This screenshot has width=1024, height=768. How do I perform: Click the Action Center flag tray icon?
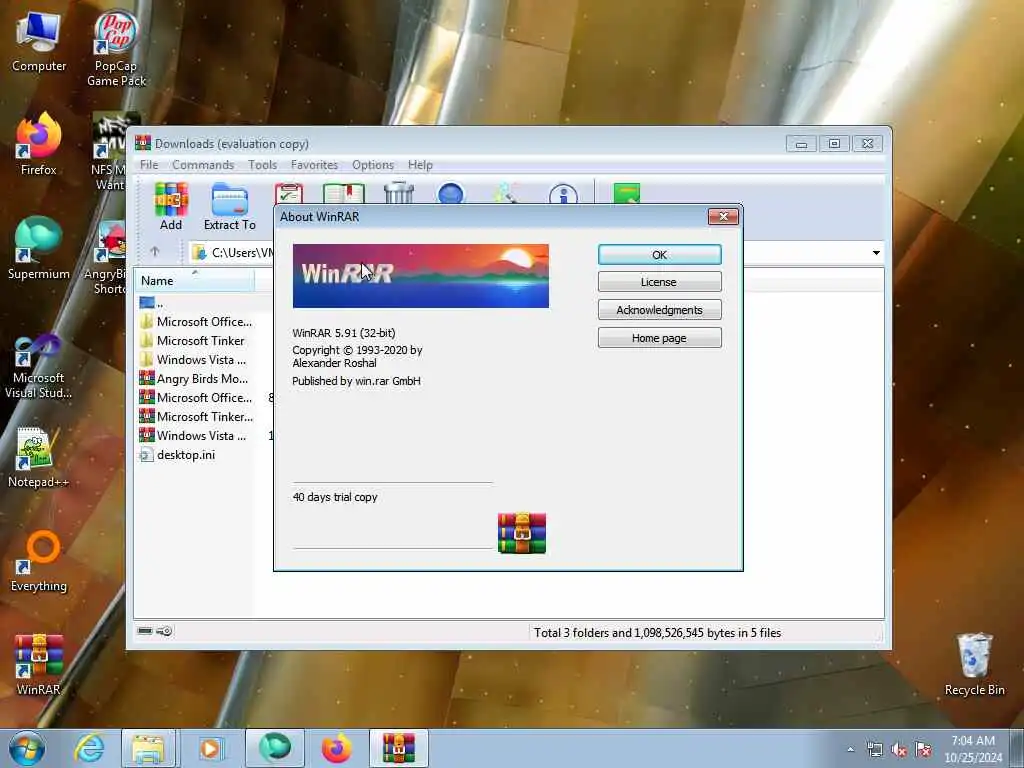923,750
